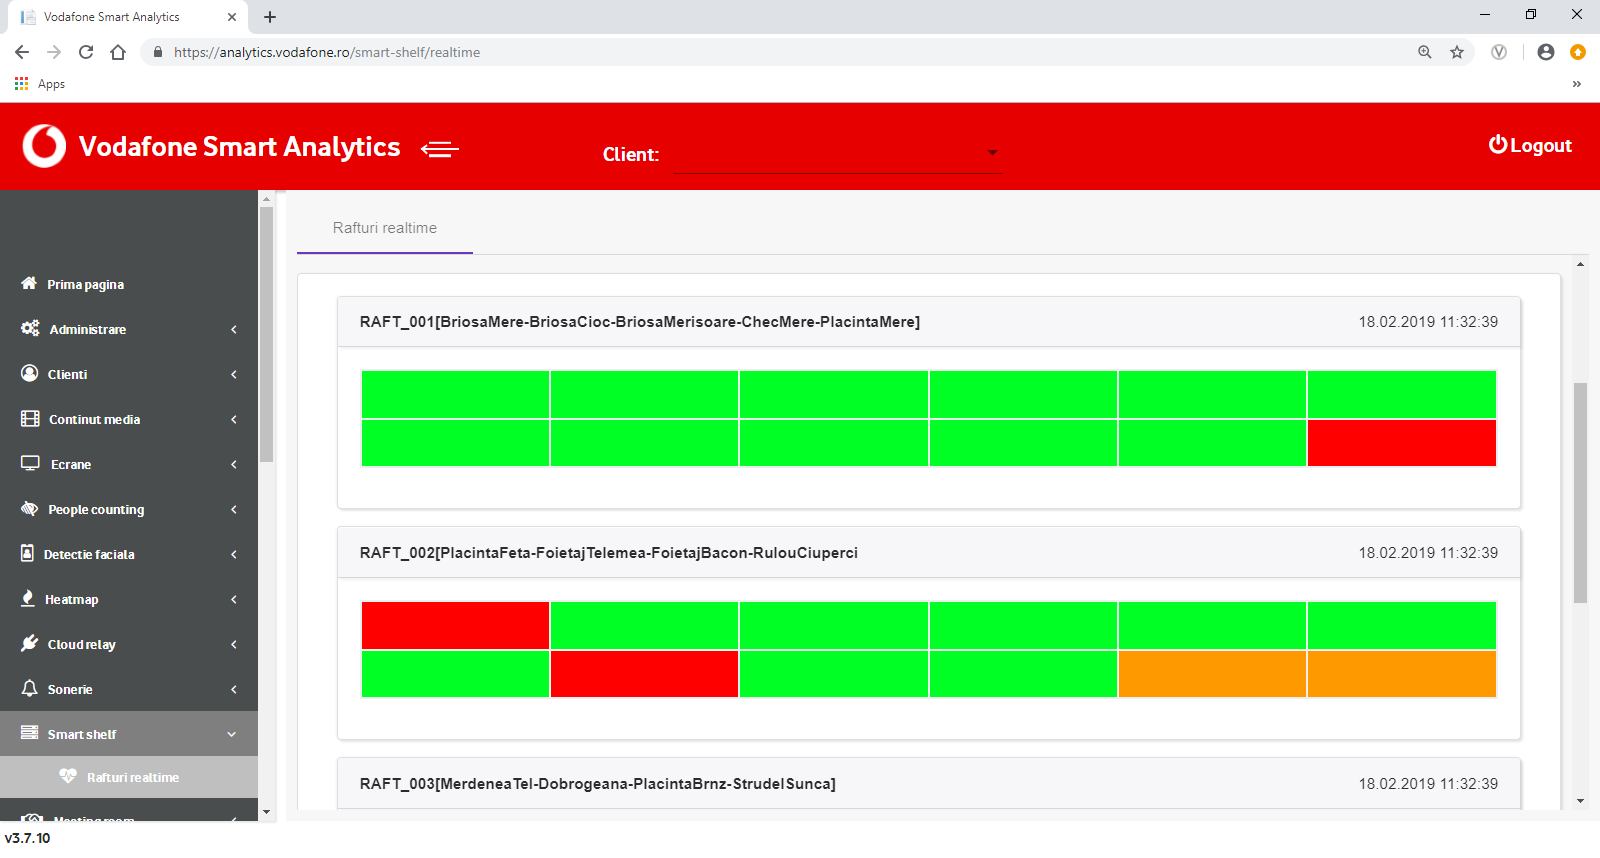
Task: Click the Cloud relay plug icon
Action: 30,643
